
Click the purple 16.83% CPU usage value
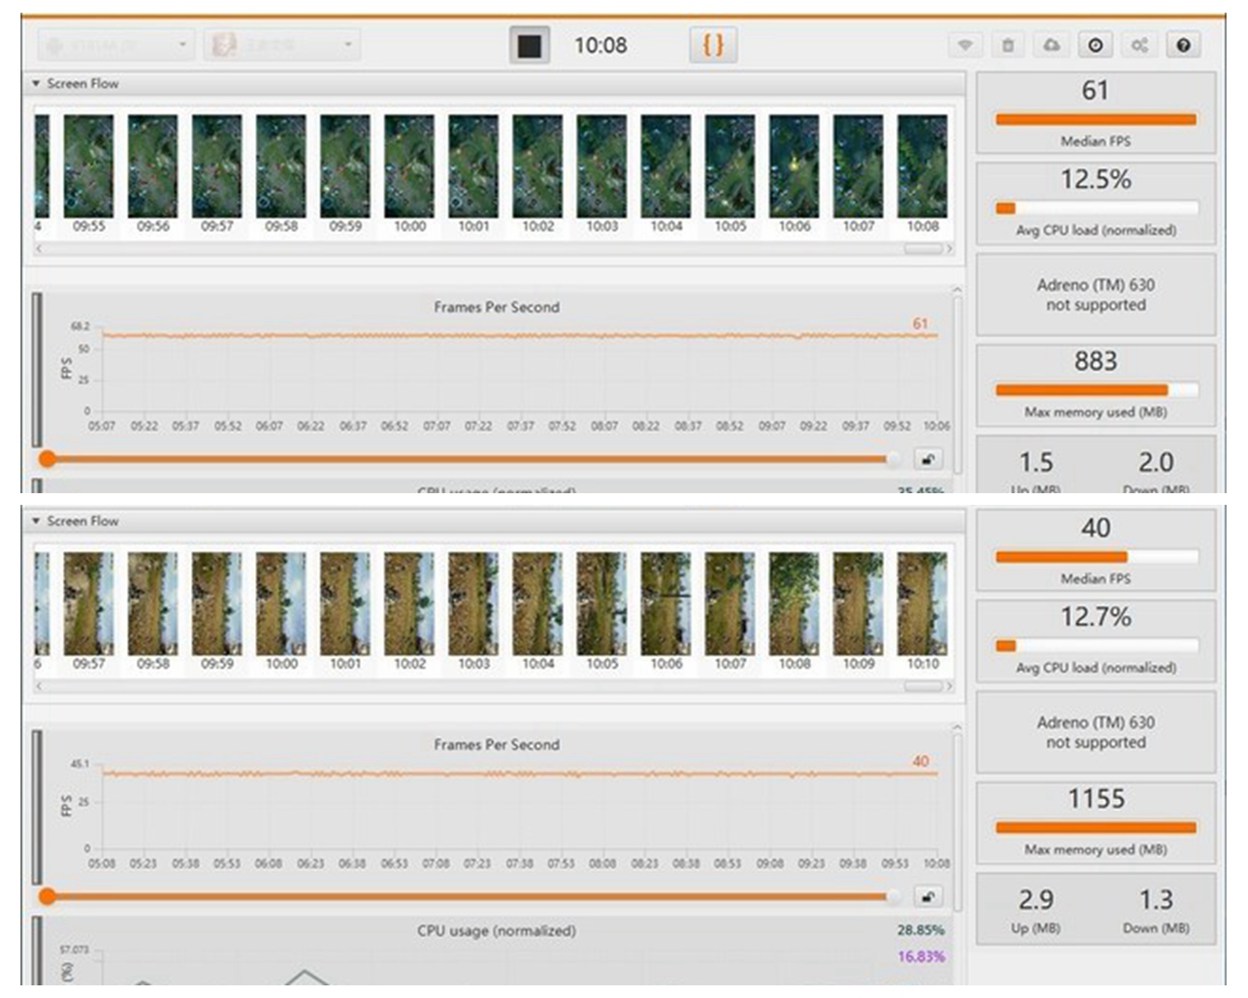pyautogui.click(x=920, y=957)
